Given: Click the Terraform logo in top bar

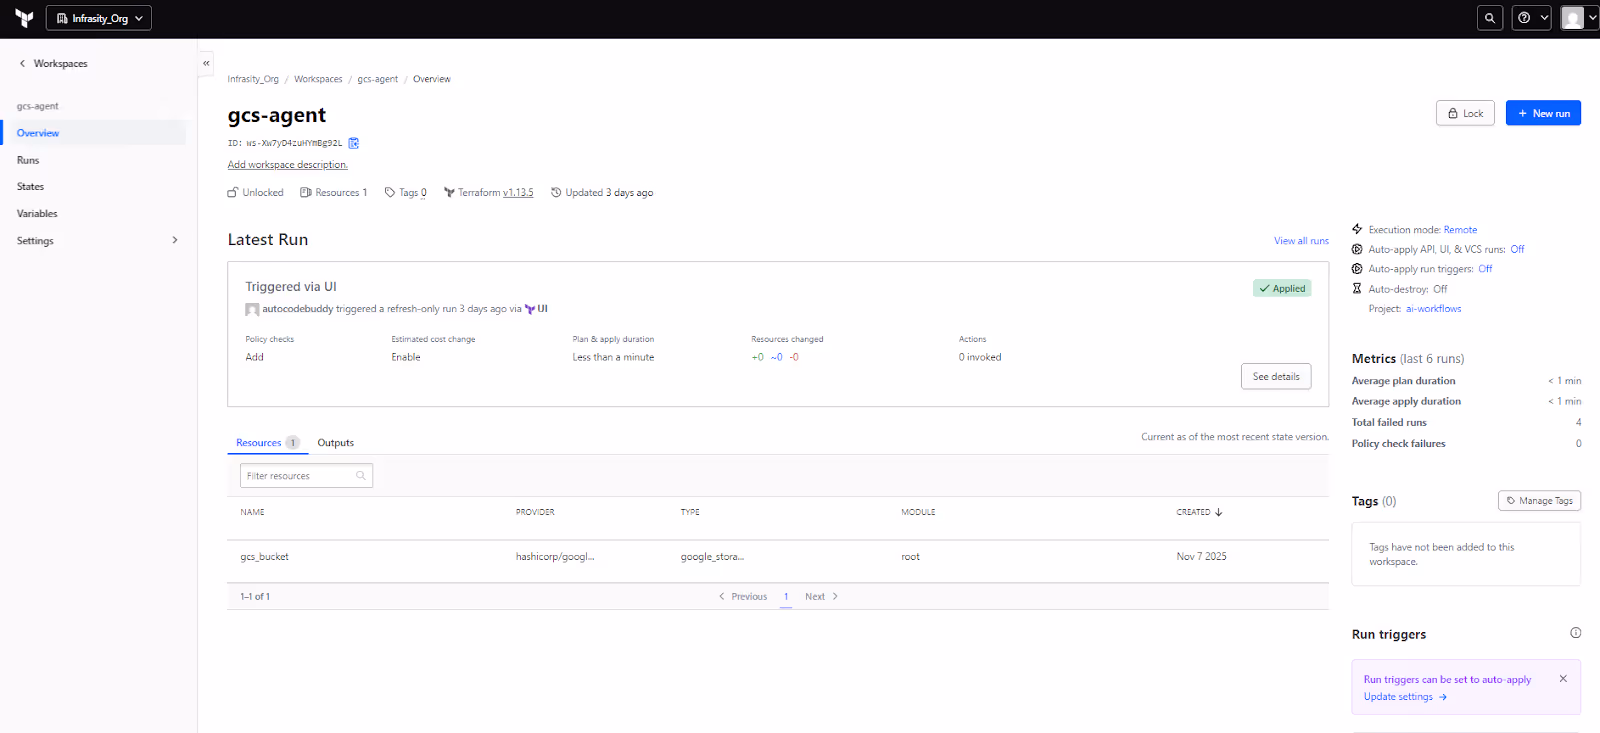Looking at the screenshot, I should click(x=24, y=18).
